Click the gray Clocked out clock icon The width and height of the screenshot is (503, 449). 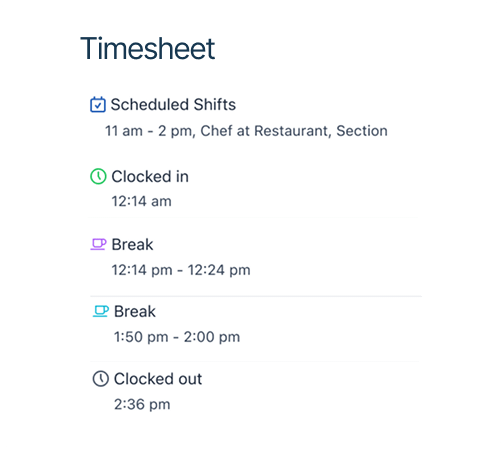[101, 379]
